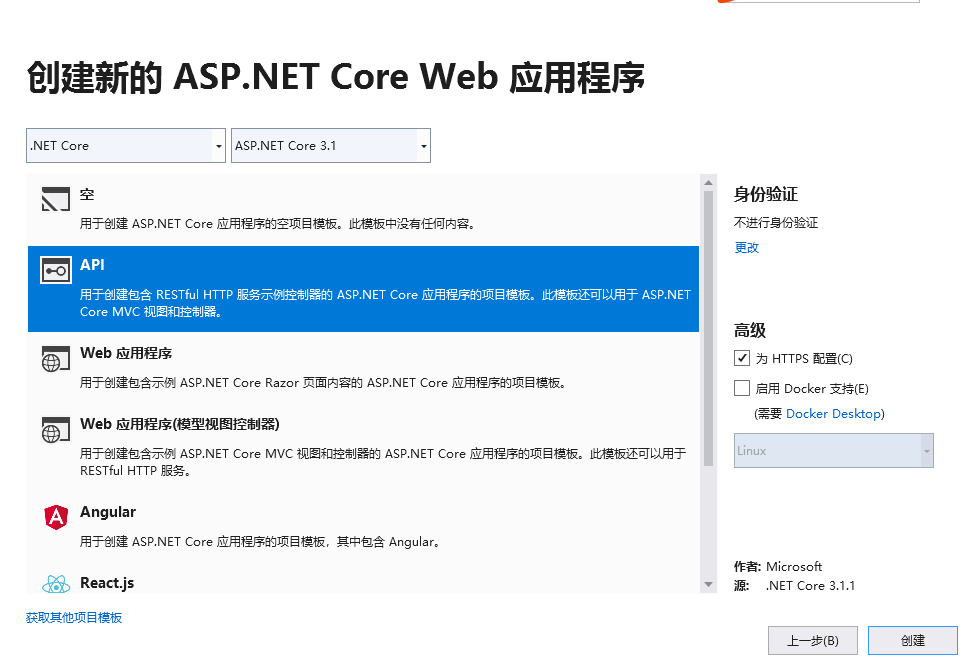The height and width of the screenshot is (672, 973).
Task: Click the scroll-down arrow of template list
Action: coord(708,585)
